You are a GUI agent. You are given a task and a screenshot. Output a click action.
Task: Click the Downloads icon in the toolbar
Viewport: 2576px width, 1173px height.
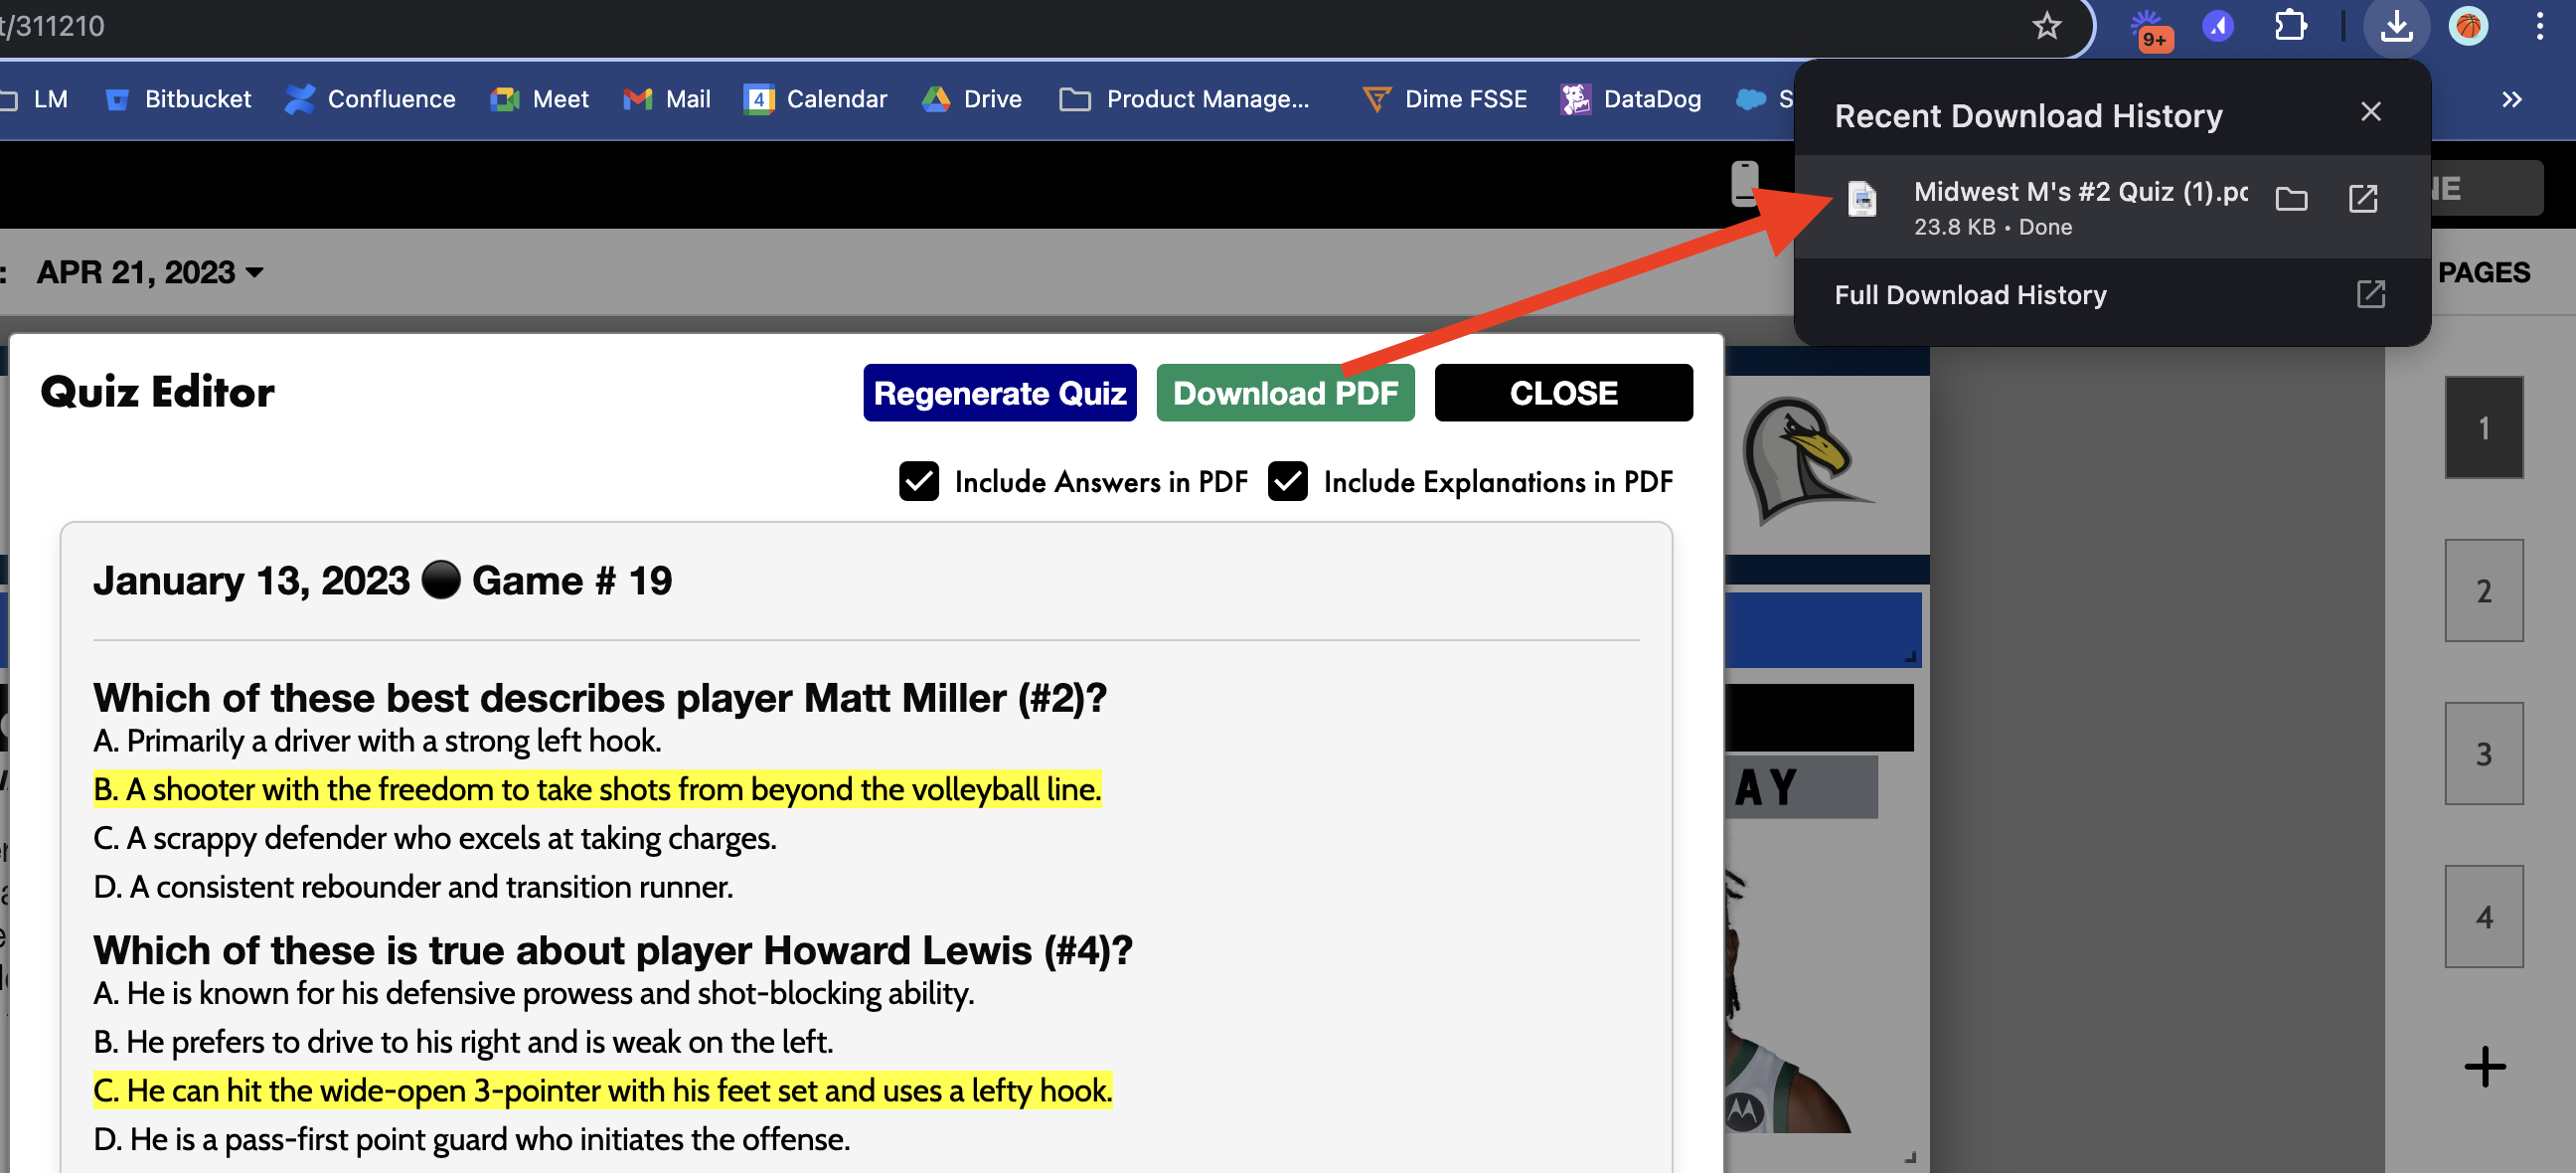pos(2395,25)
